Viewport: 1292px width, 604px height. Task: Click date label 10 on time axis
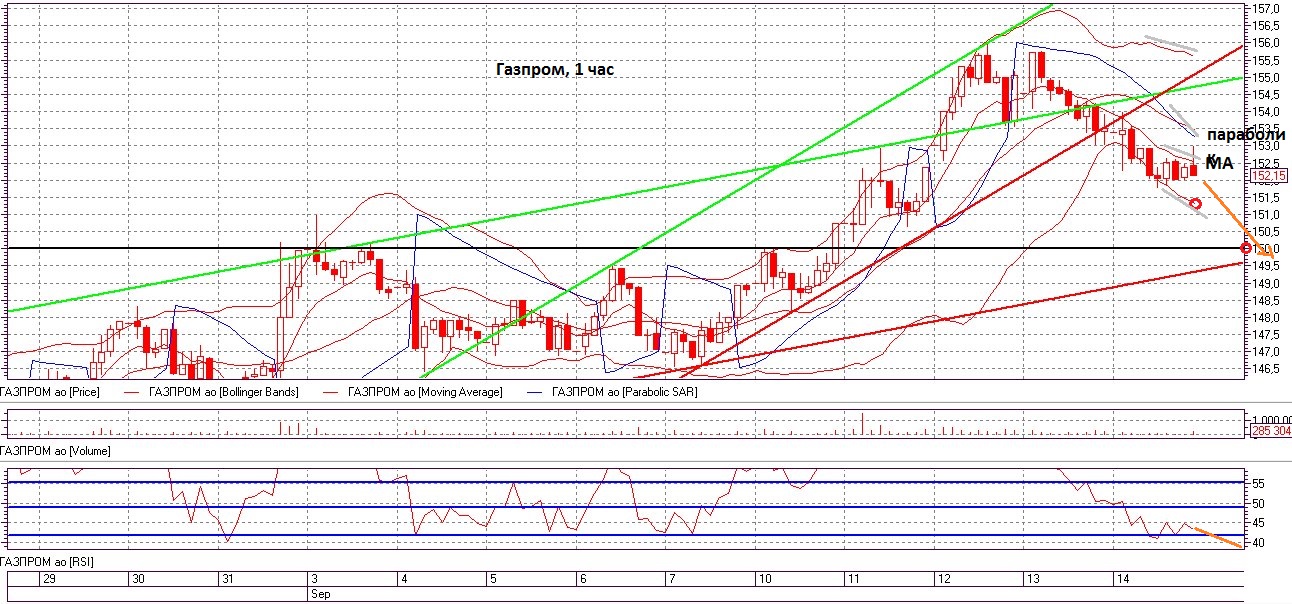pos(764,579)
